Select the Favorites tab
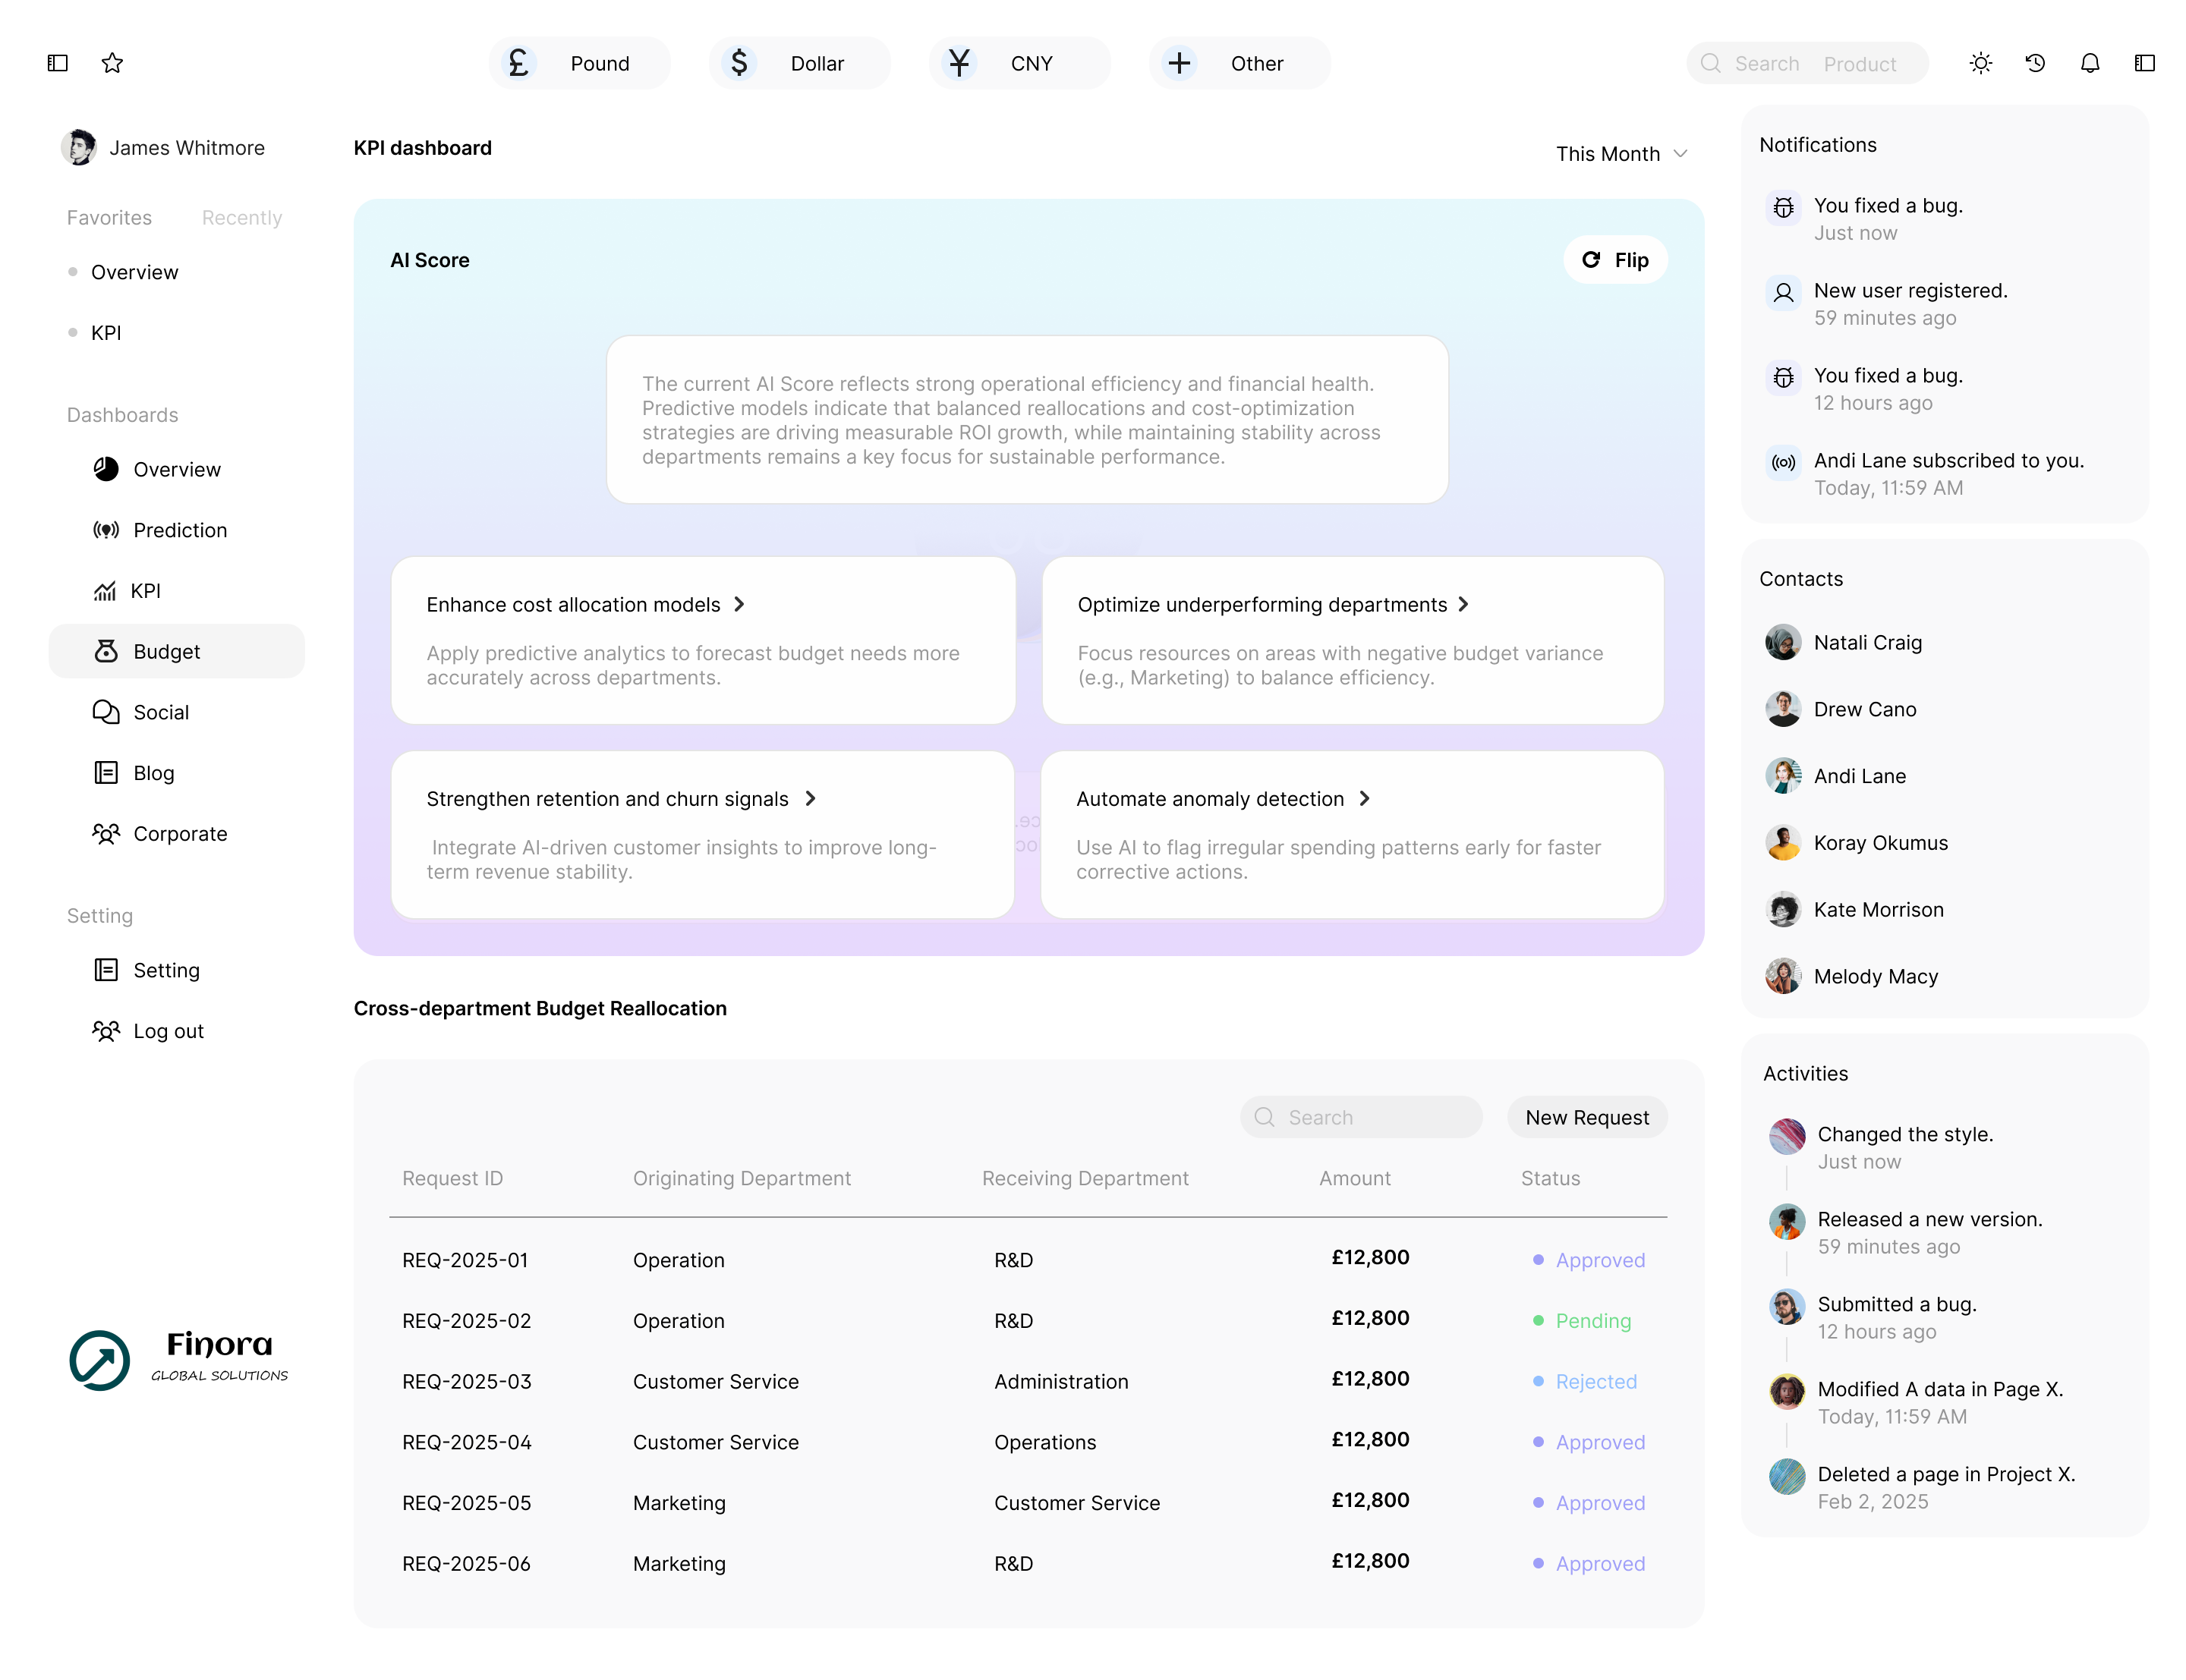Image resolution: width=2186 pixels, height=1680 pixels. tap(109, 218)
